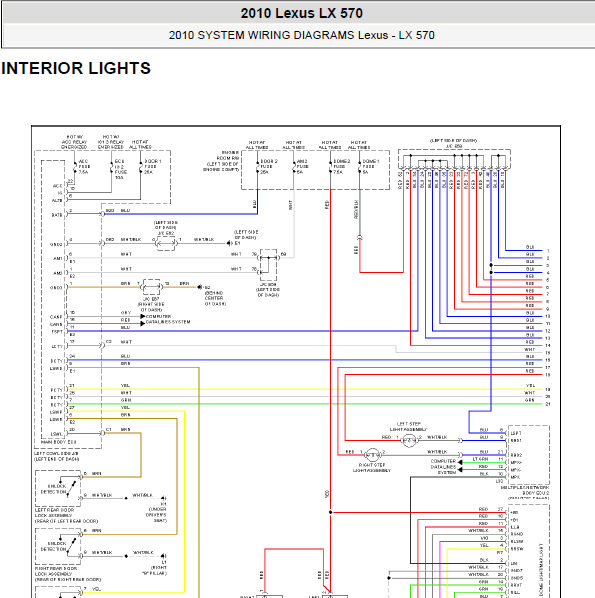Click the L1 ground symbol at right B pillar

[163, 556]
